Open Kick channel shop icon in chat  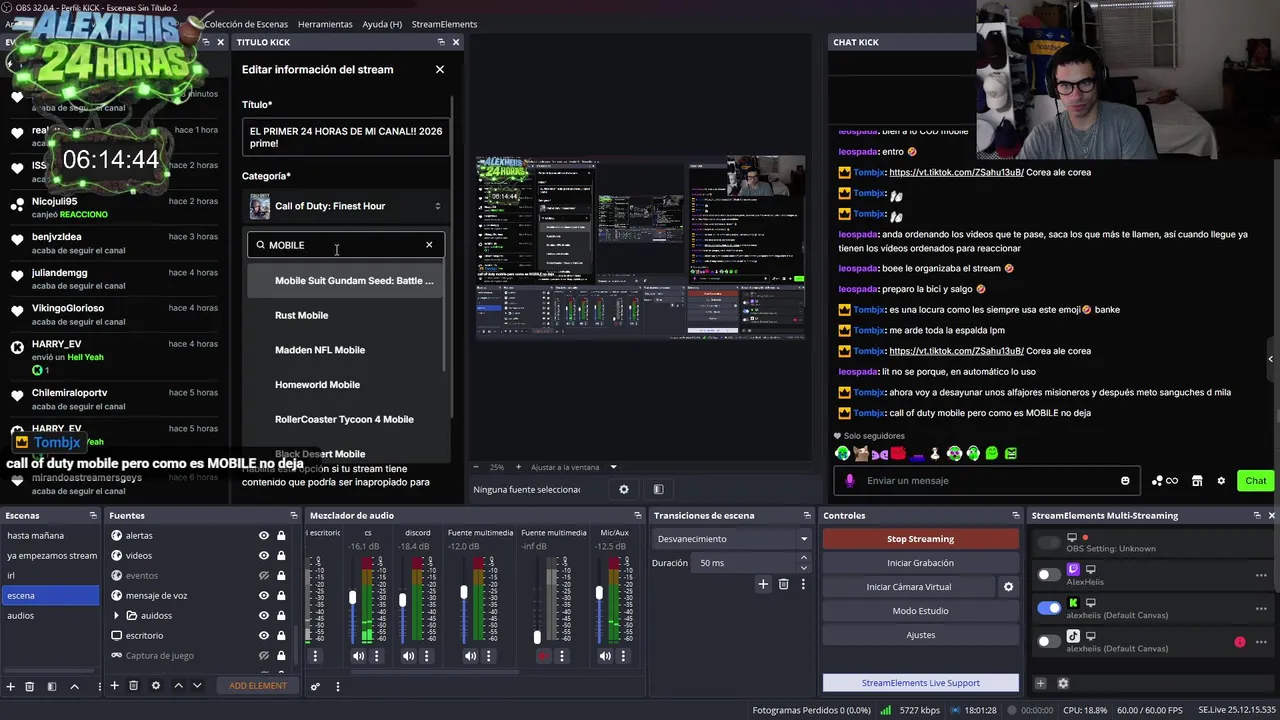(1197, 481)
